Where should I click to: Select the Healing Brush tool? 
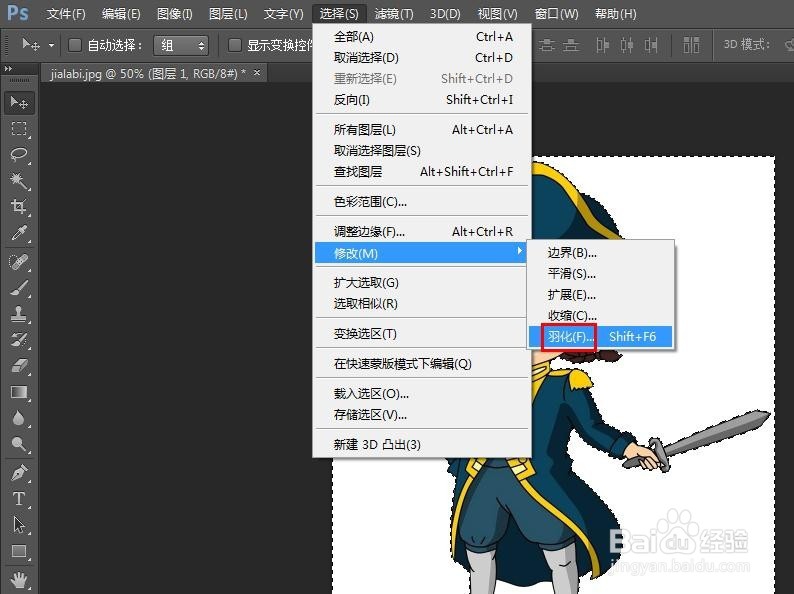click(19, 262)
